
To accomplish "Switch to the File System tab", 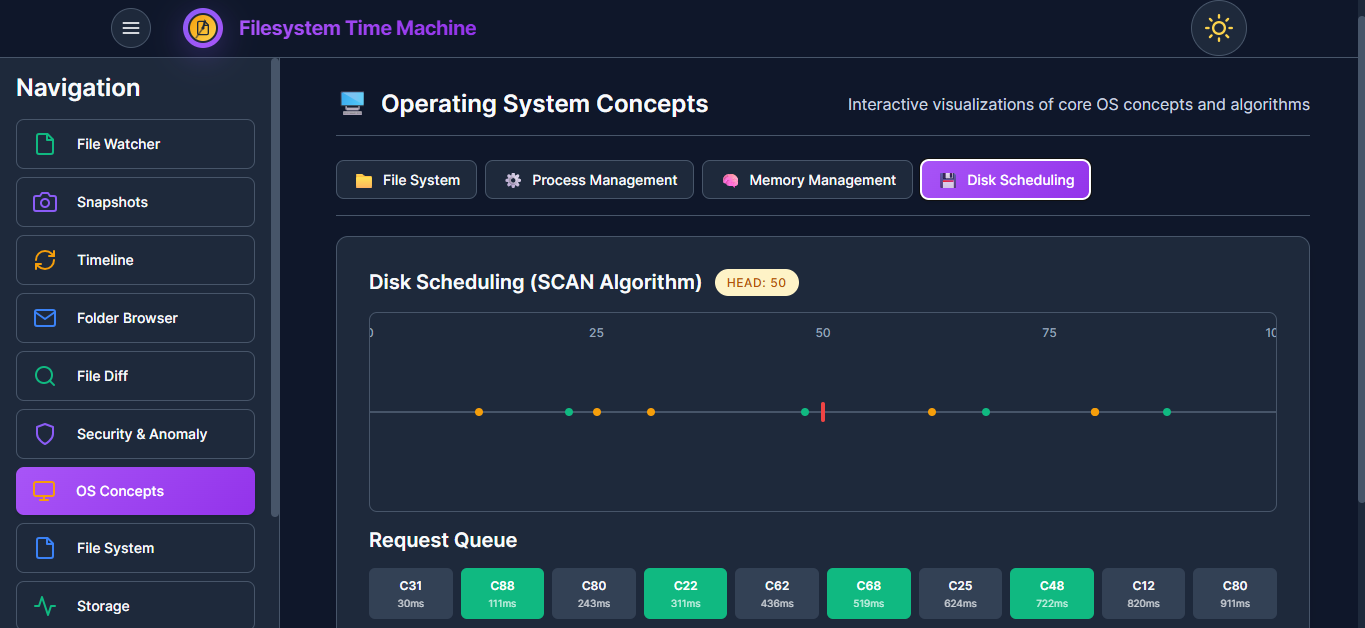I will pos(406,179).
